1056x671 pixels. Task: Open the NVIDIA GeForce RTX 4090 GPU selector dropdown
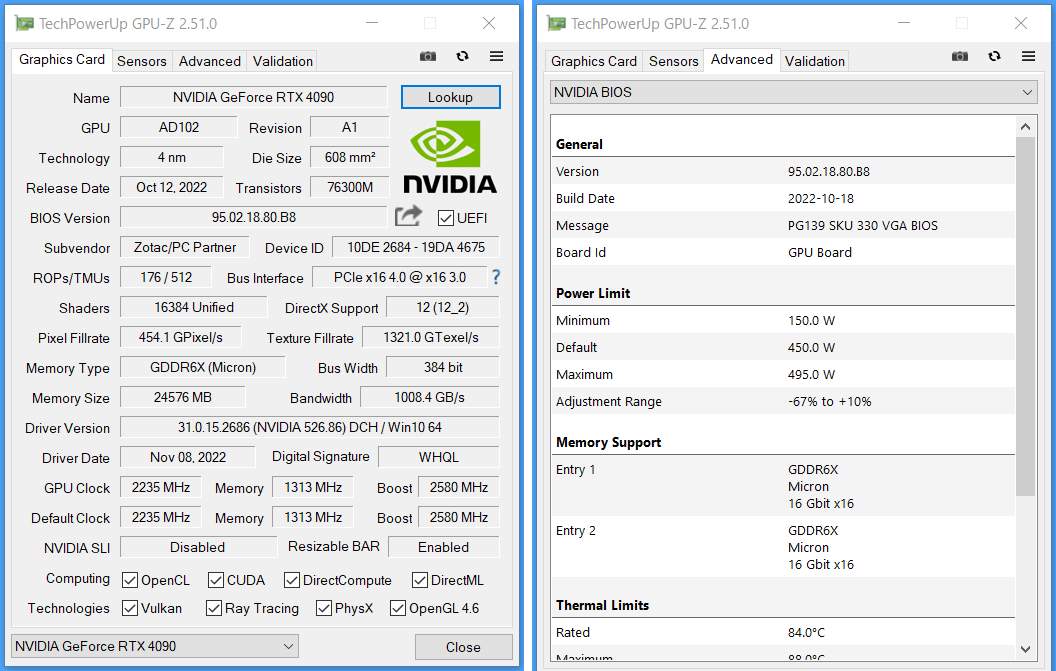pyautogui.click(x=155, y=646)
